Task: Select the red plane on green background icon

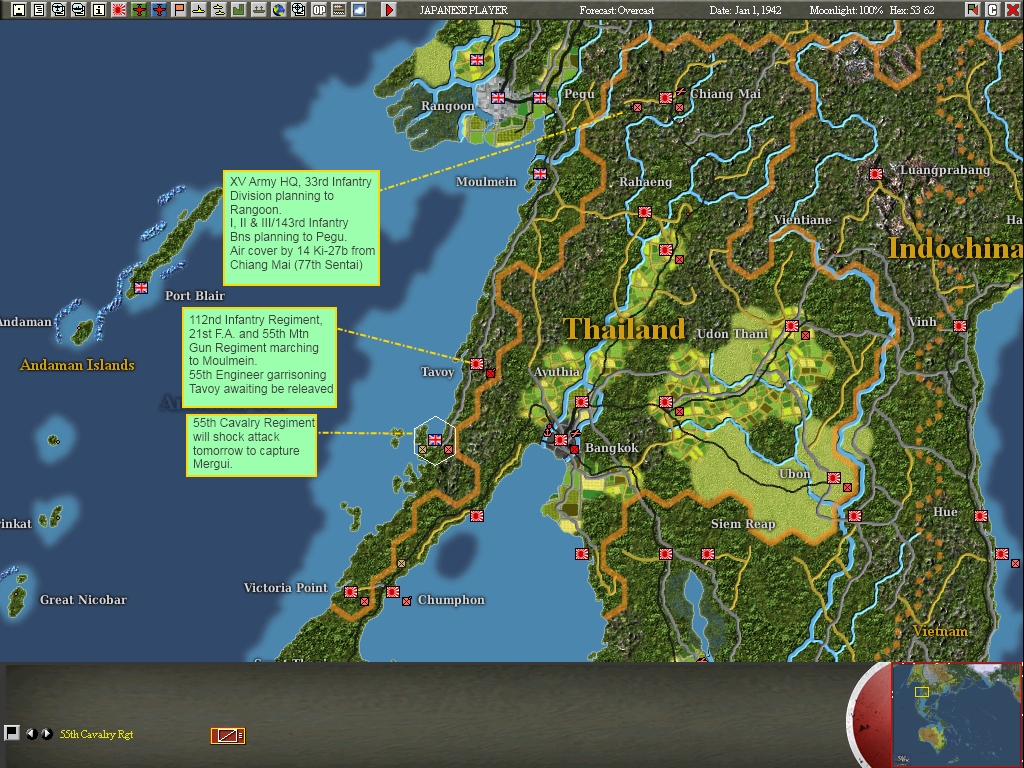Action: tap(138, 10)
